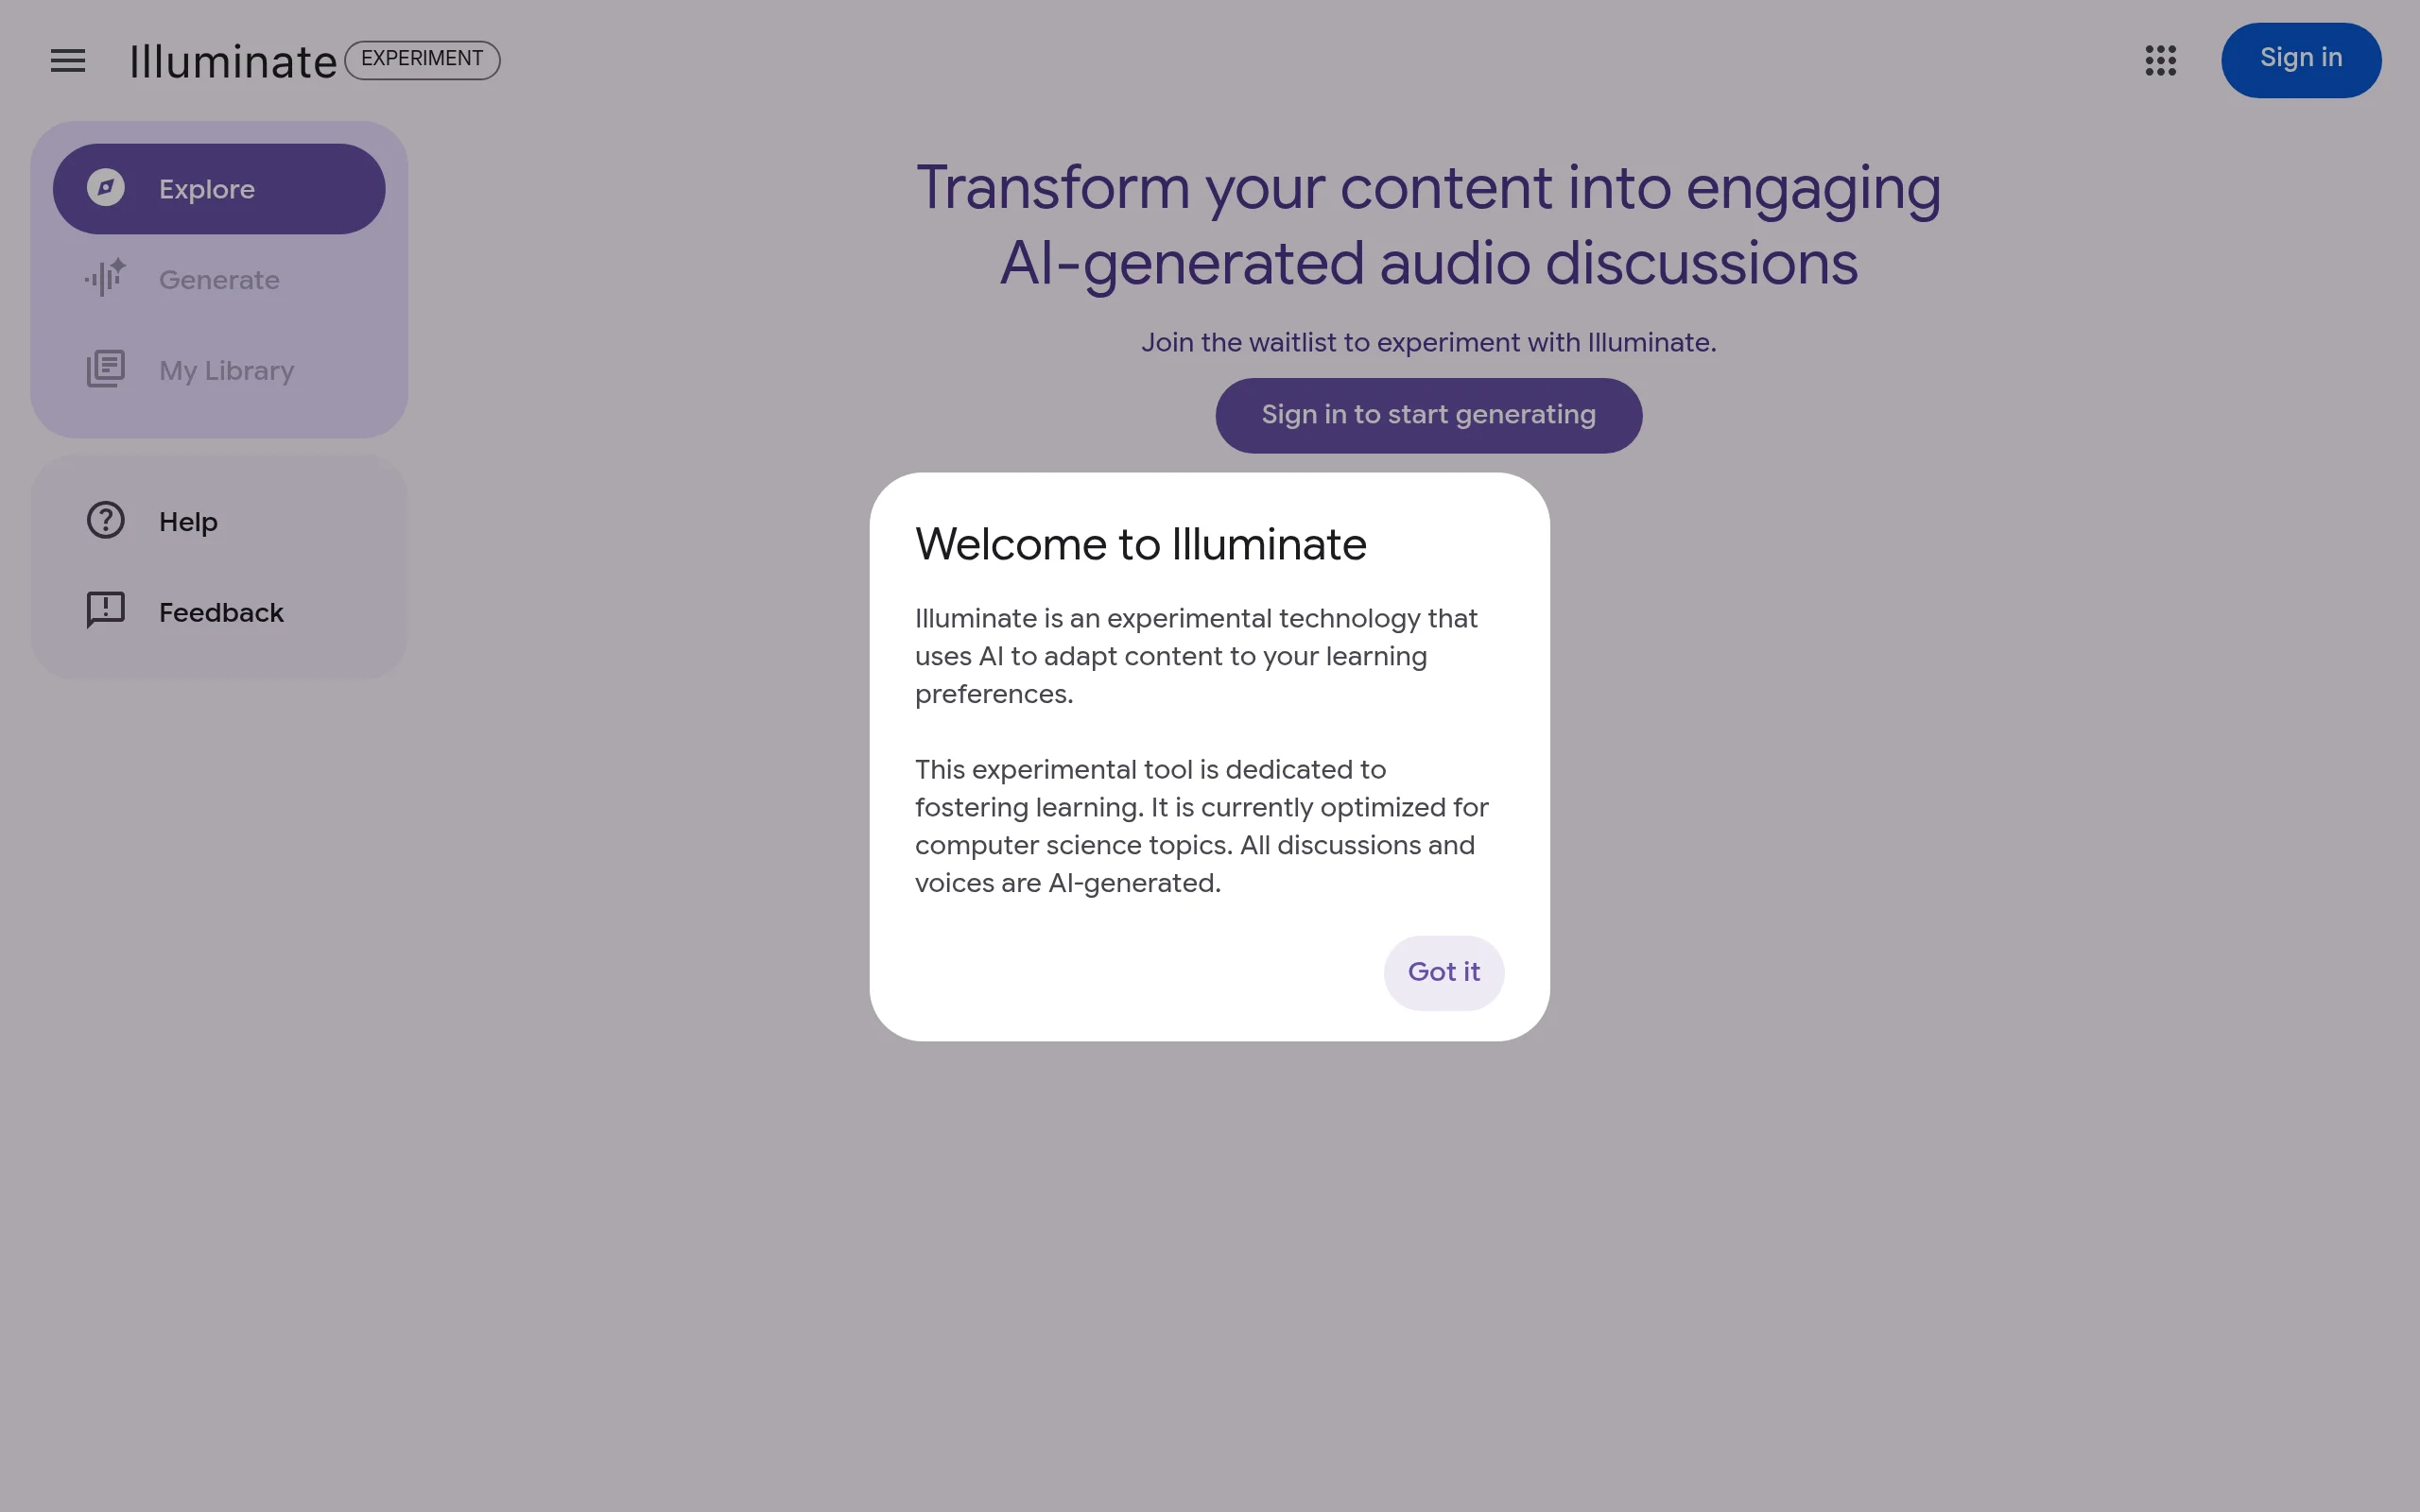Click the My Library stacked pages icon

(105, 369)
